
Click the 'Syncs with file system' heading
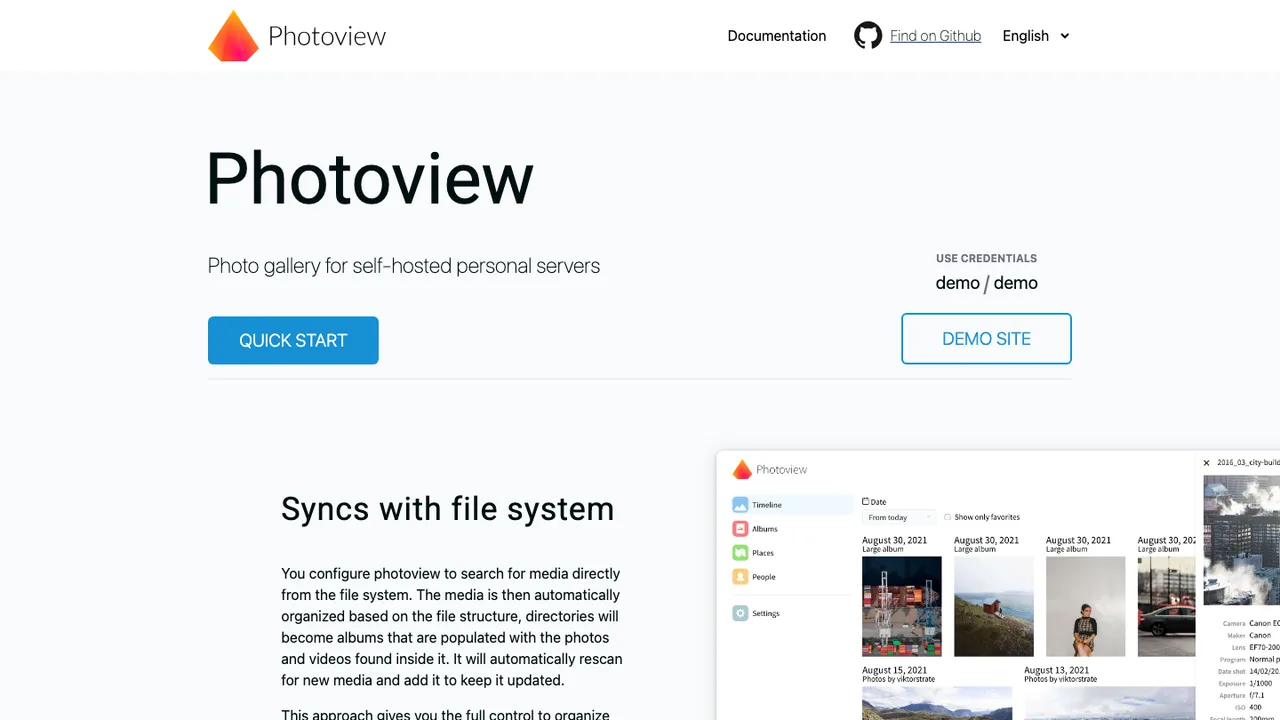click(x=447, y=508)
